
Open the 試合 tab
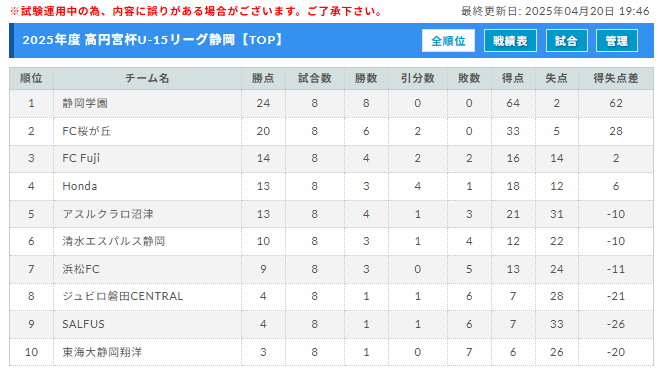tap(567, 41)
